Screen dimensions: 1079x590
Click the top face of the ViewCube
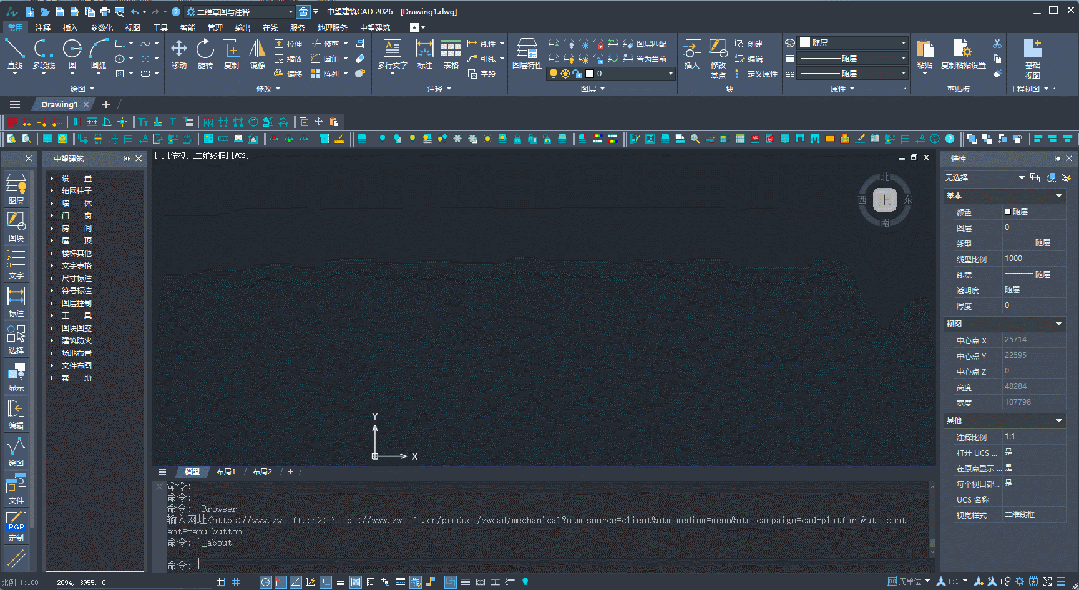point(885,200)
